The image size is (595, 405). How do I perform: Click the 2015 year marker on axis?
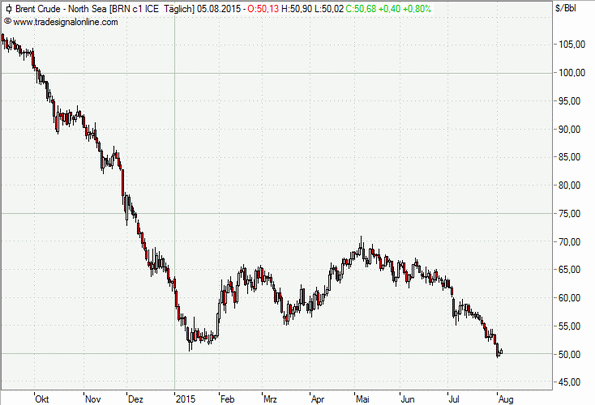pos(185,399)
